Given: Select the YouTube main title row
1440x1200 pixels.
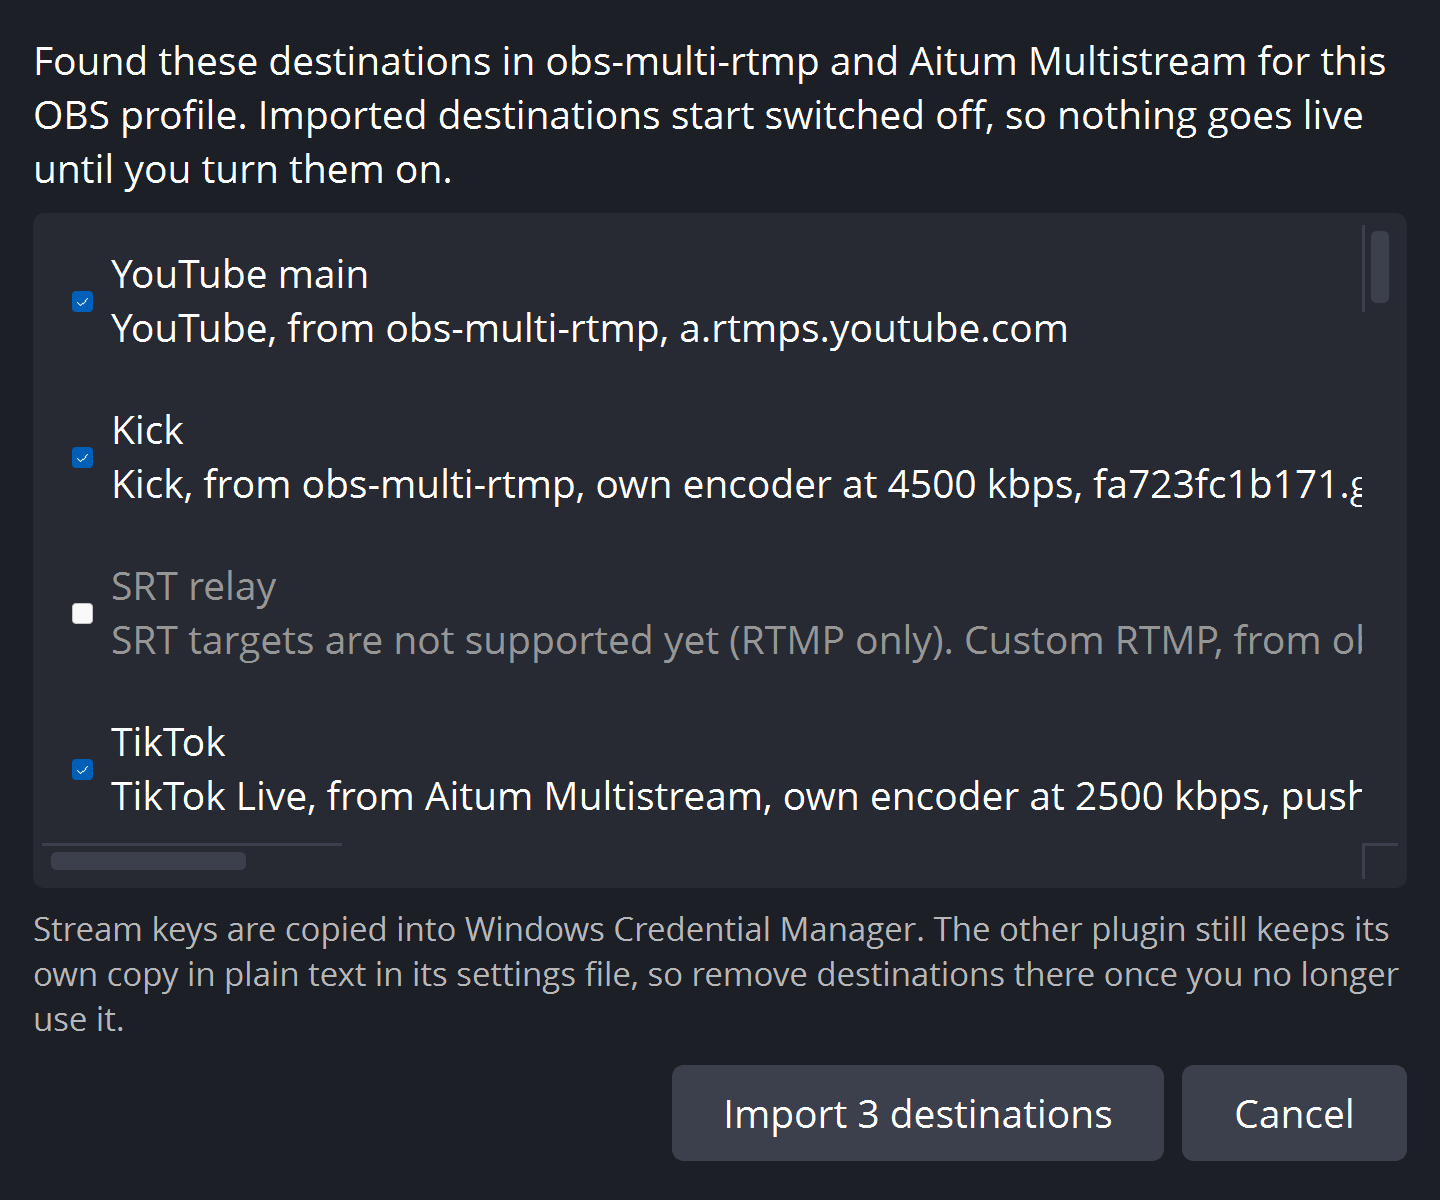Looking at the screenshot, I should [x=240, y=274].
